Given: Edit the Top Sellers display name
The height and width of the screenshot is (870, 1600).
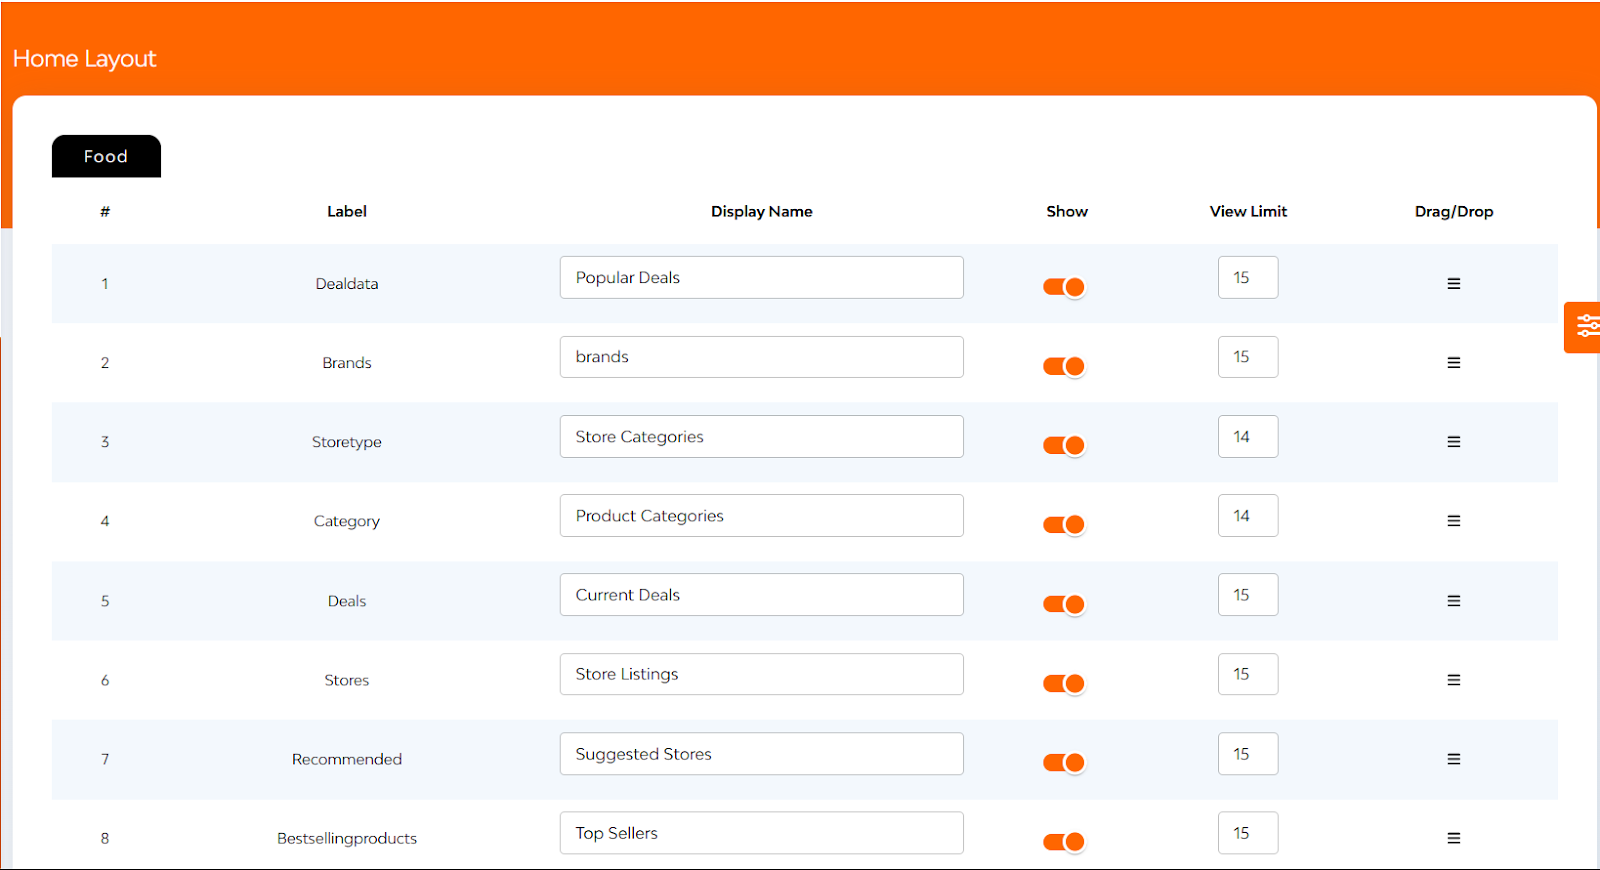Looking at the screenshot, I should (762, 833).
